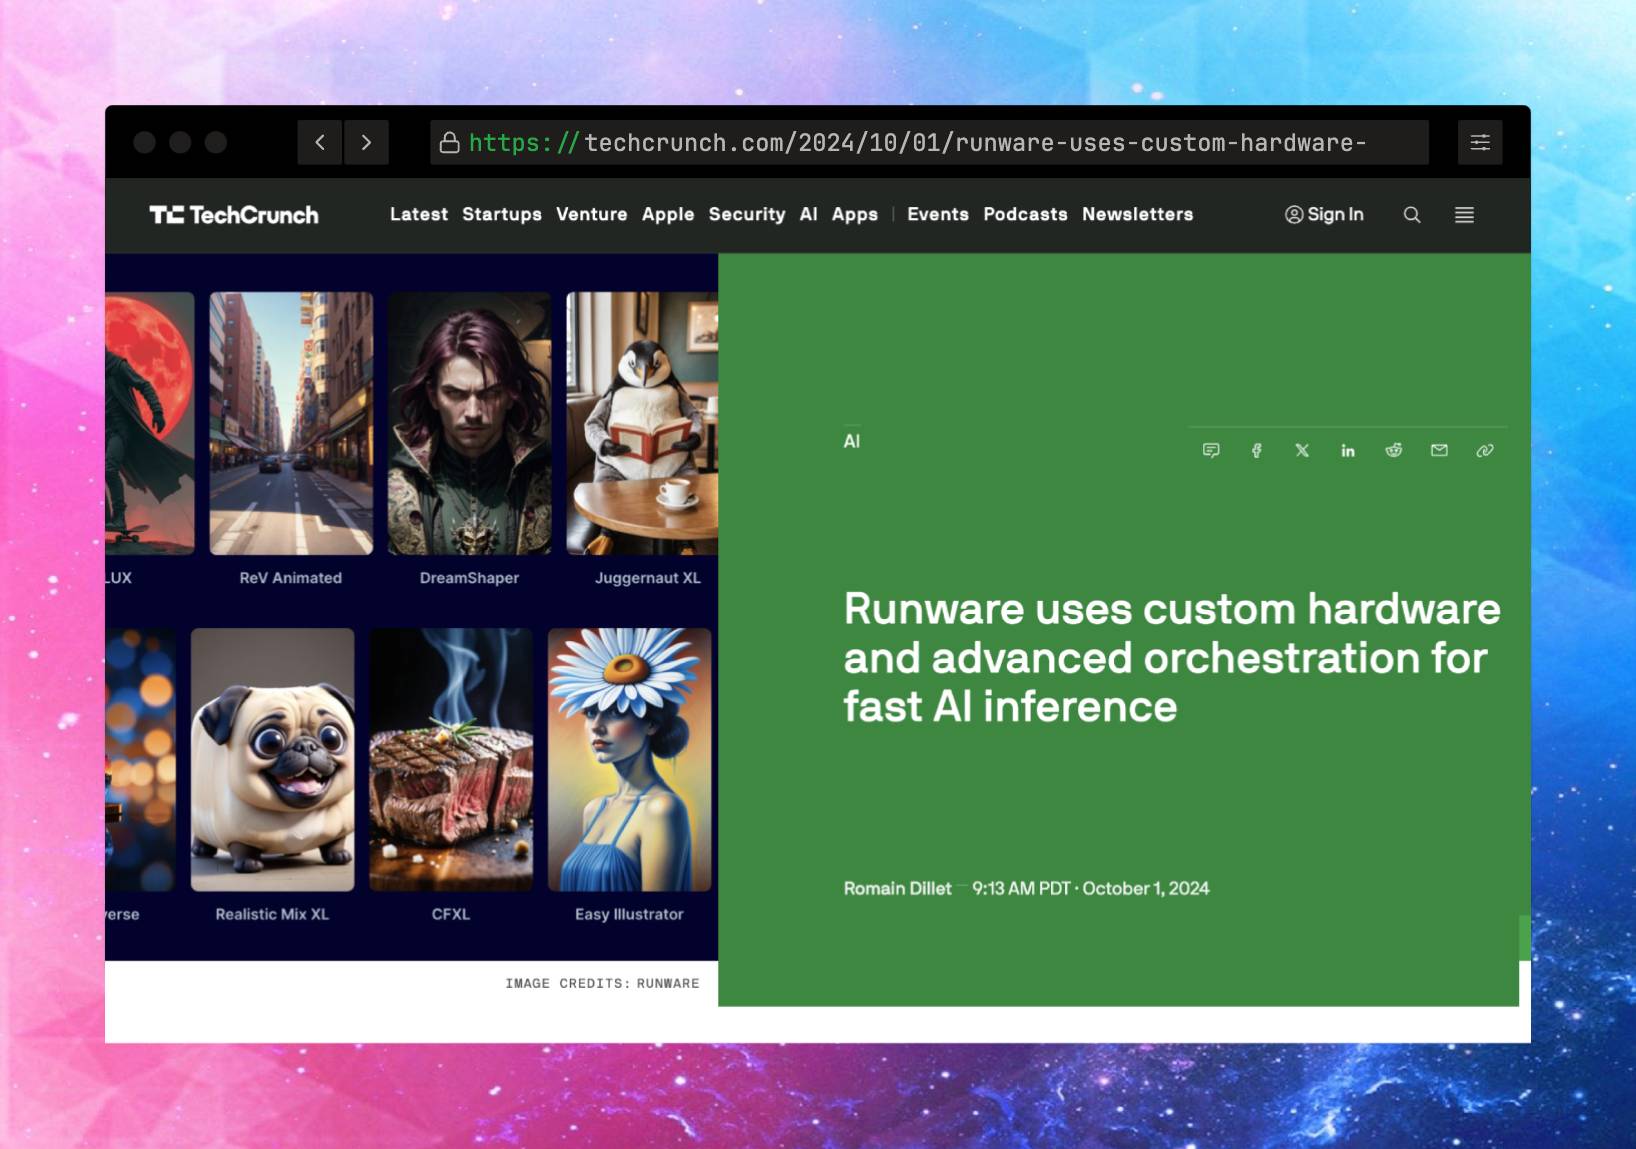Open the hamburger navigation menu
The image size is (1636, 1149).
pyautogui.click(x=1464, y=214)
